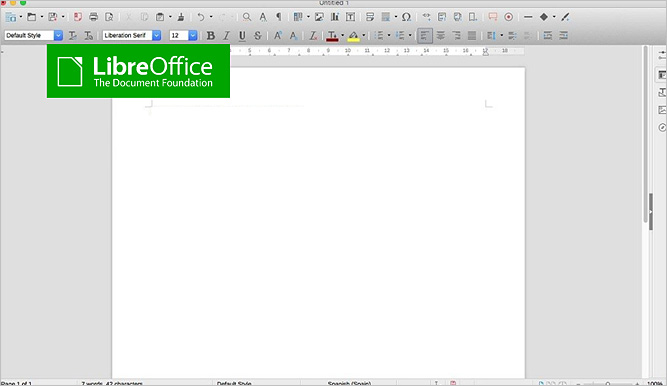Toggle bulleted list
Screen dimensions: 667x386
[379, 36]
